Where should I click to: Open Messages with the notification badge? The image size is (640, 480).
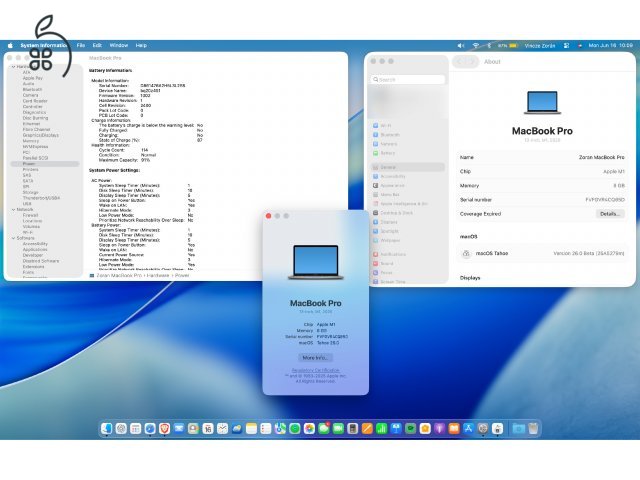pyautogui.click(x=324, y=428)
